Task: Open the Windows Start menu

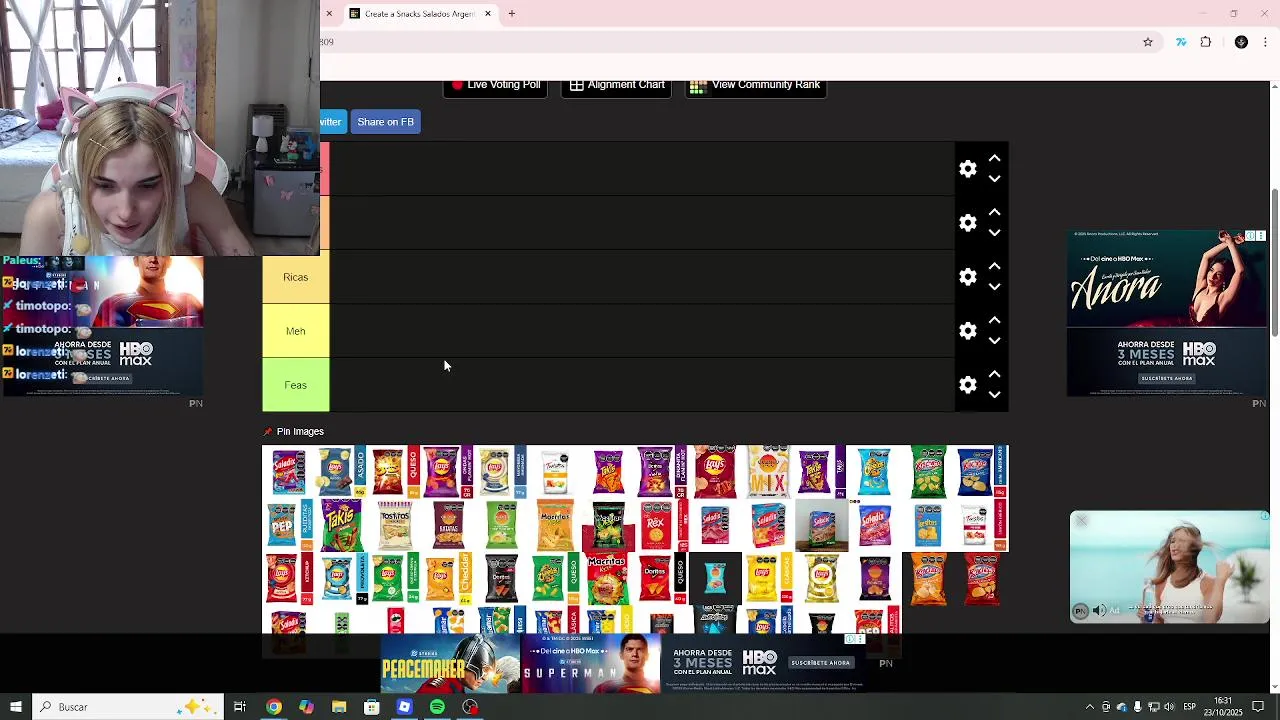Action: click(x=15, y=707)
